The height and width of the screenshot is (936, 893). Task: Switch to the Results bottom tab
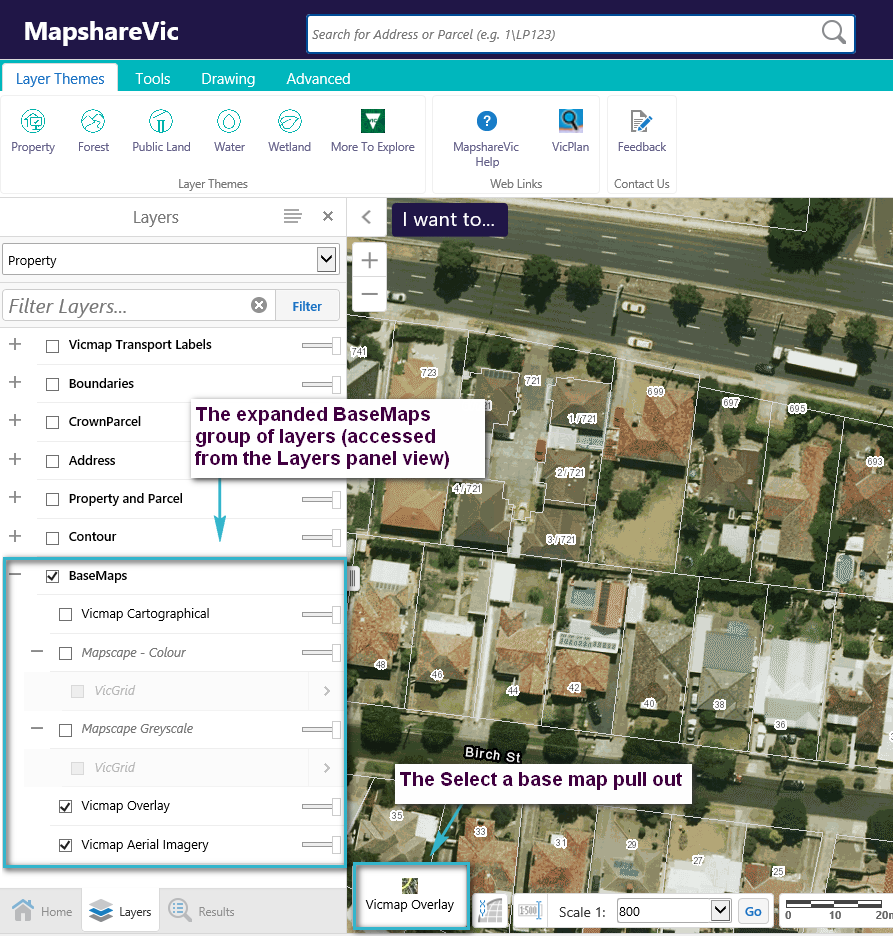click(x=202, y=911)
